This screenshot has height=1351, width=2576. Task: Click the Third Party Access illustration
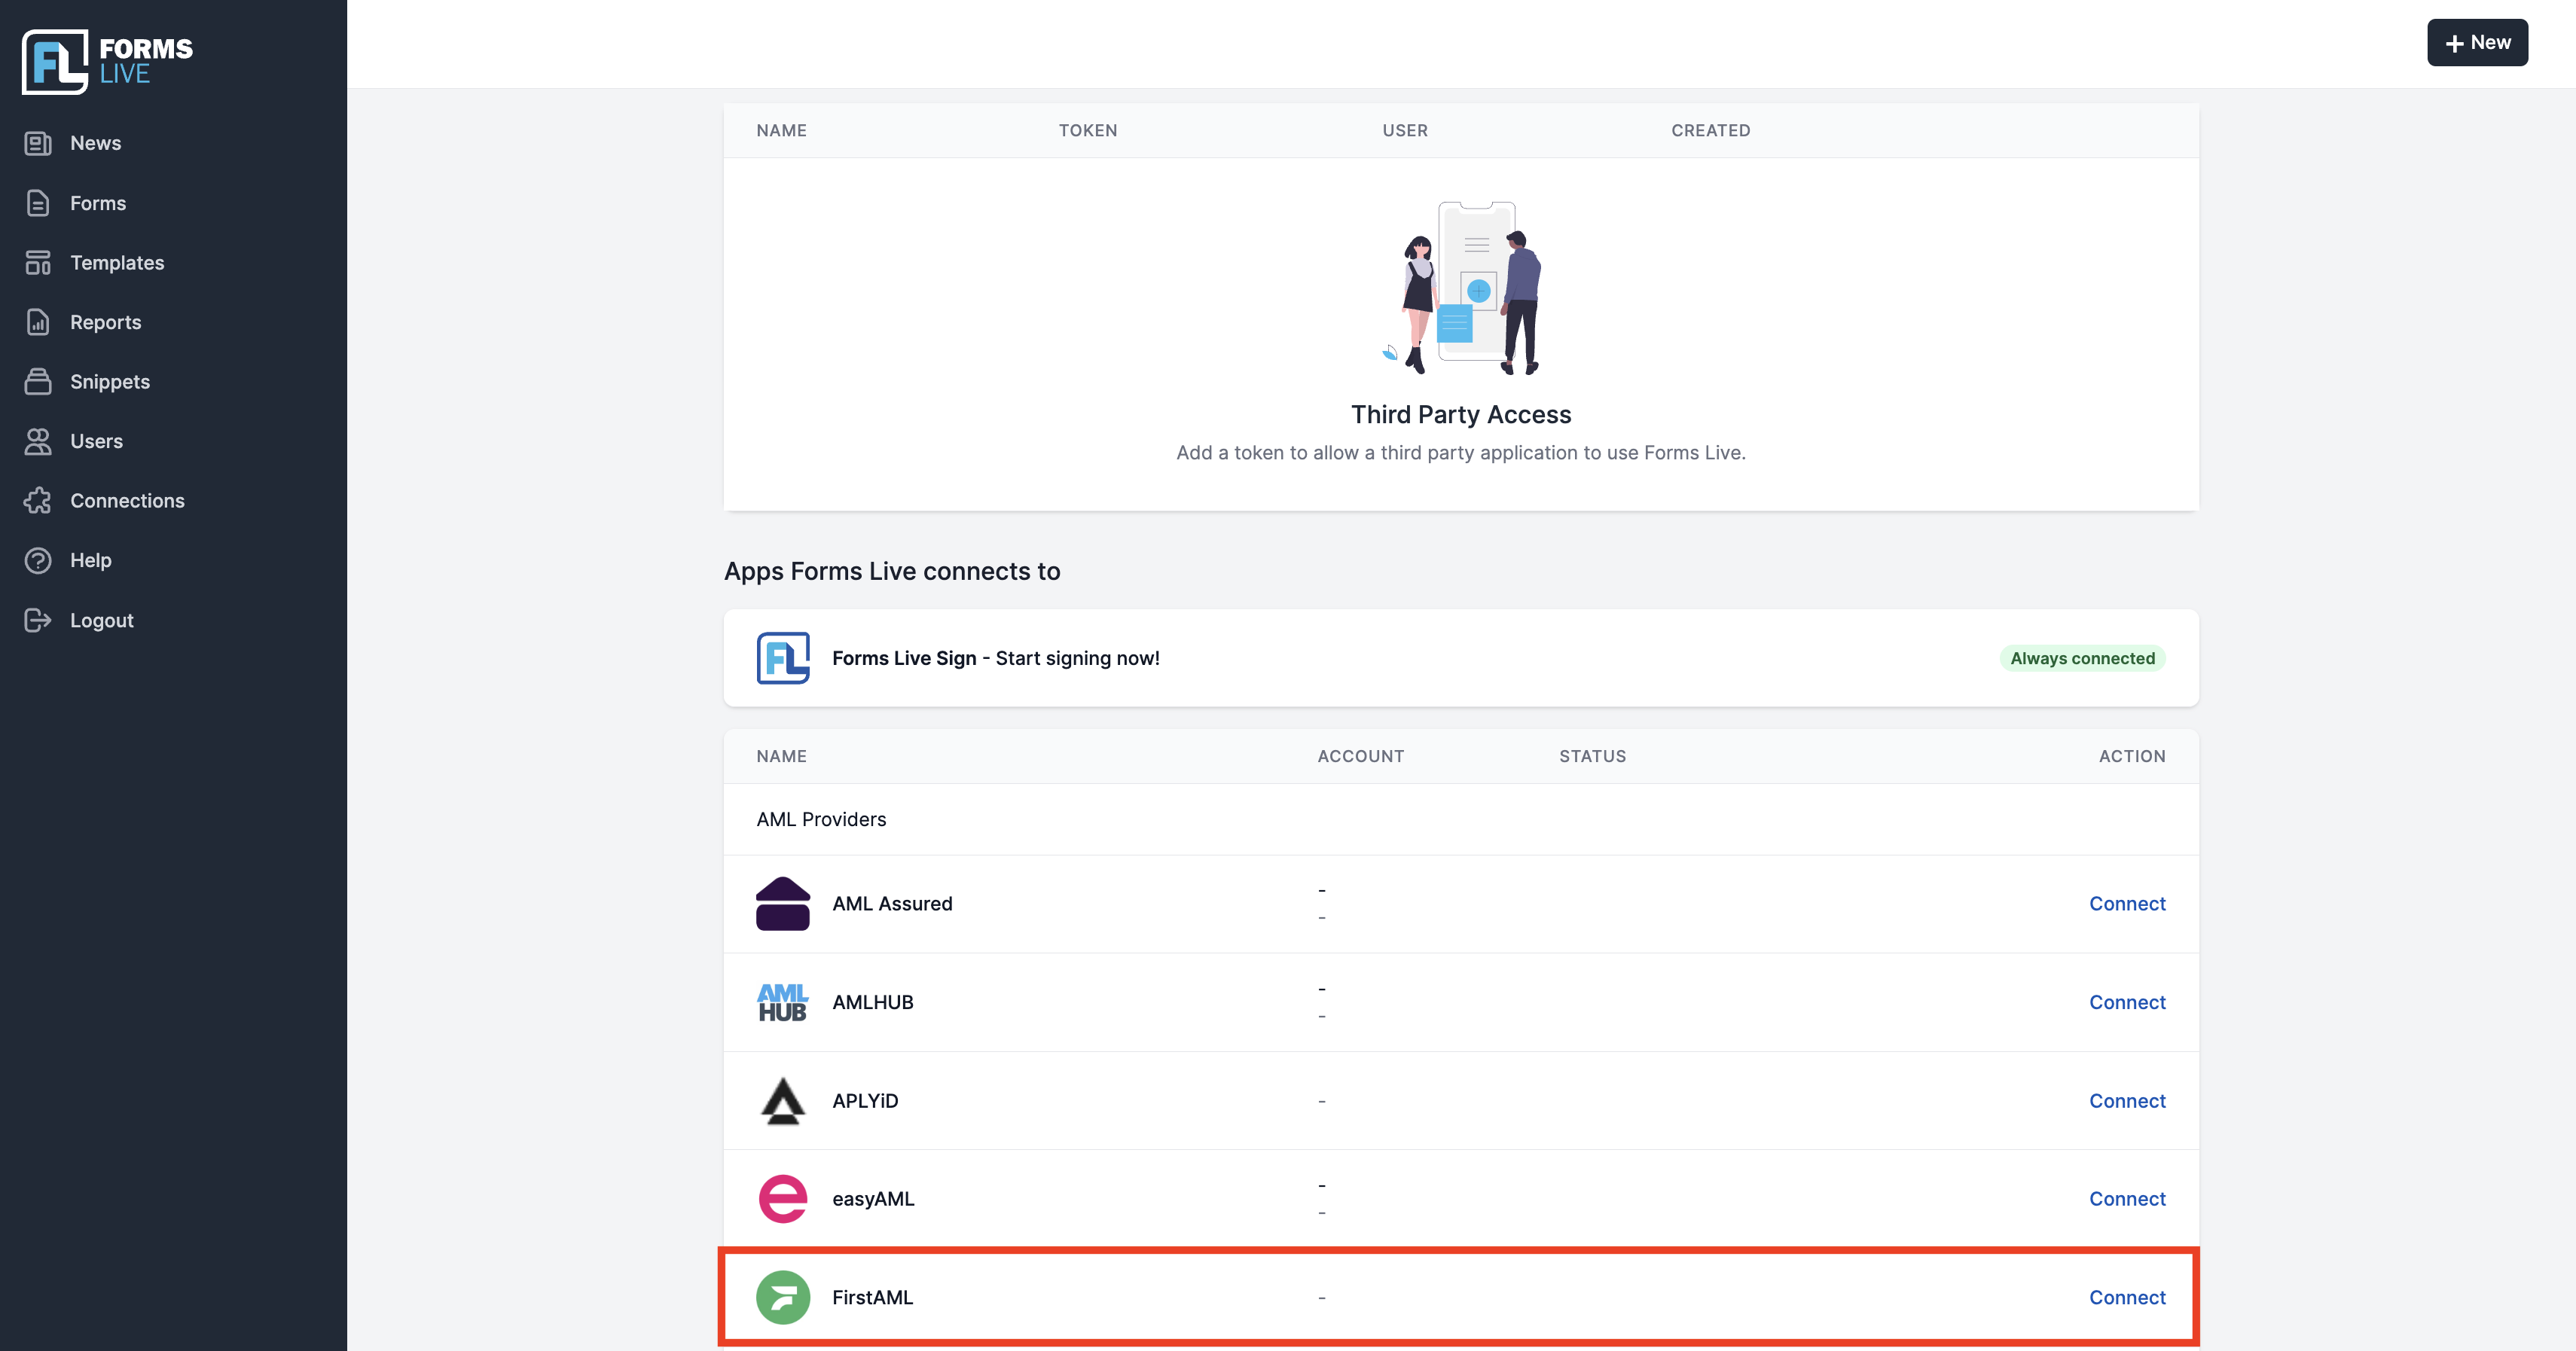pyautogui.click(x=1461, y=288)
